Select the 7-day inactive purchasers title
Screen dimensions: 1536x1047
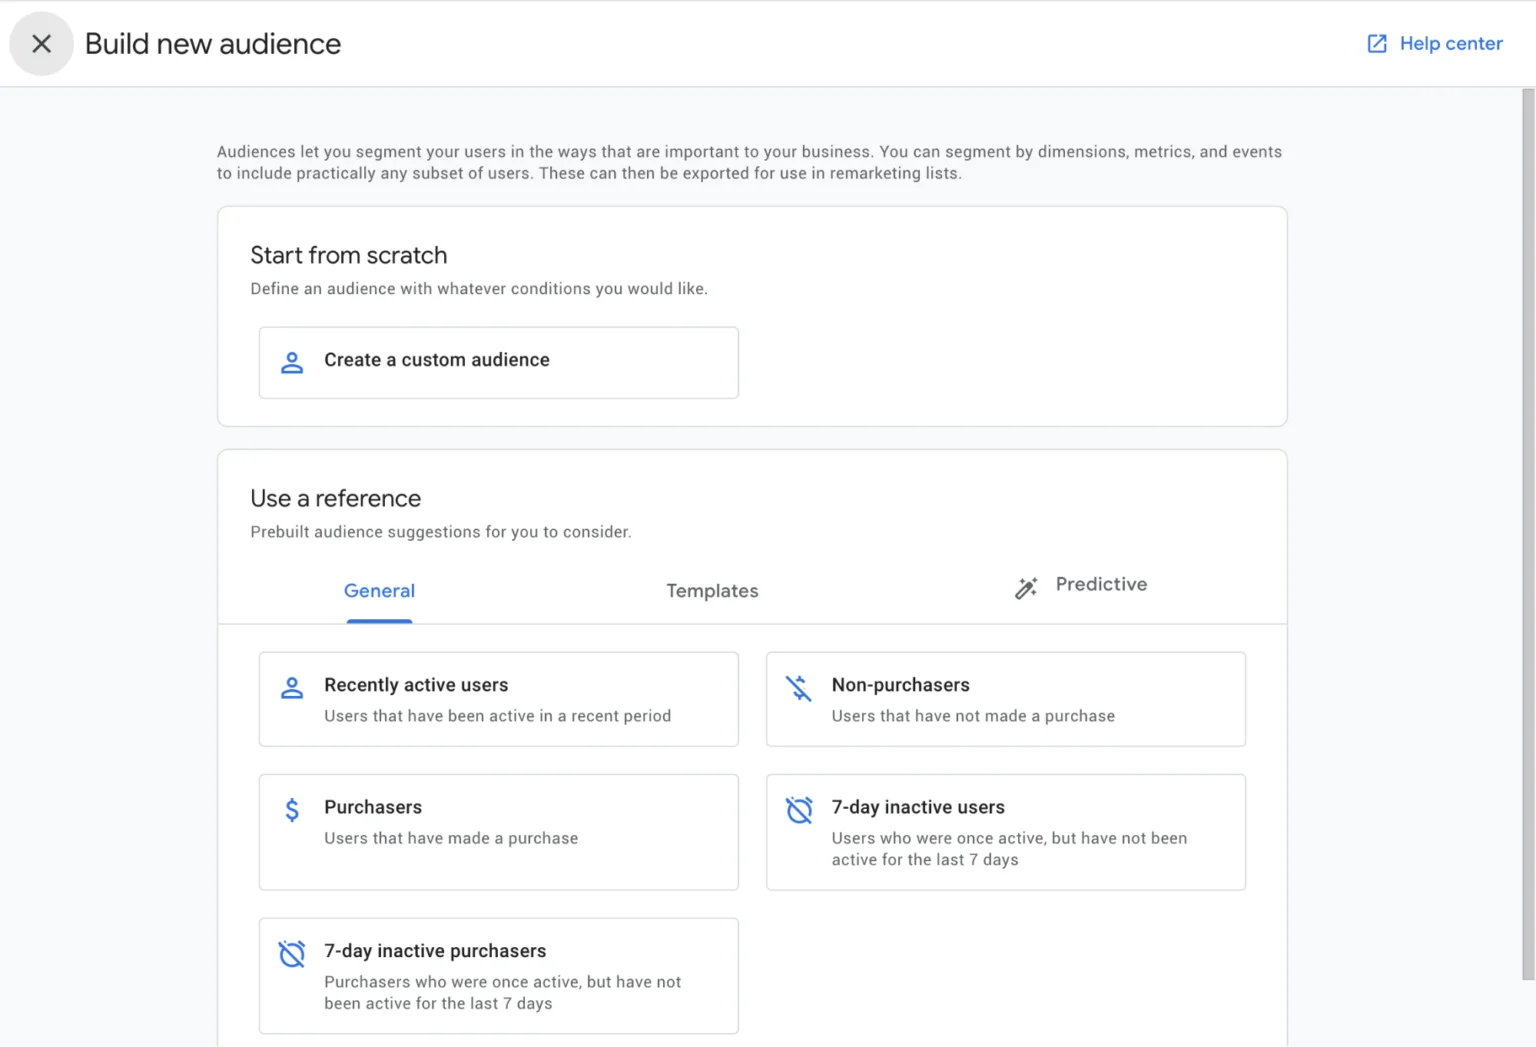[435, 951]
